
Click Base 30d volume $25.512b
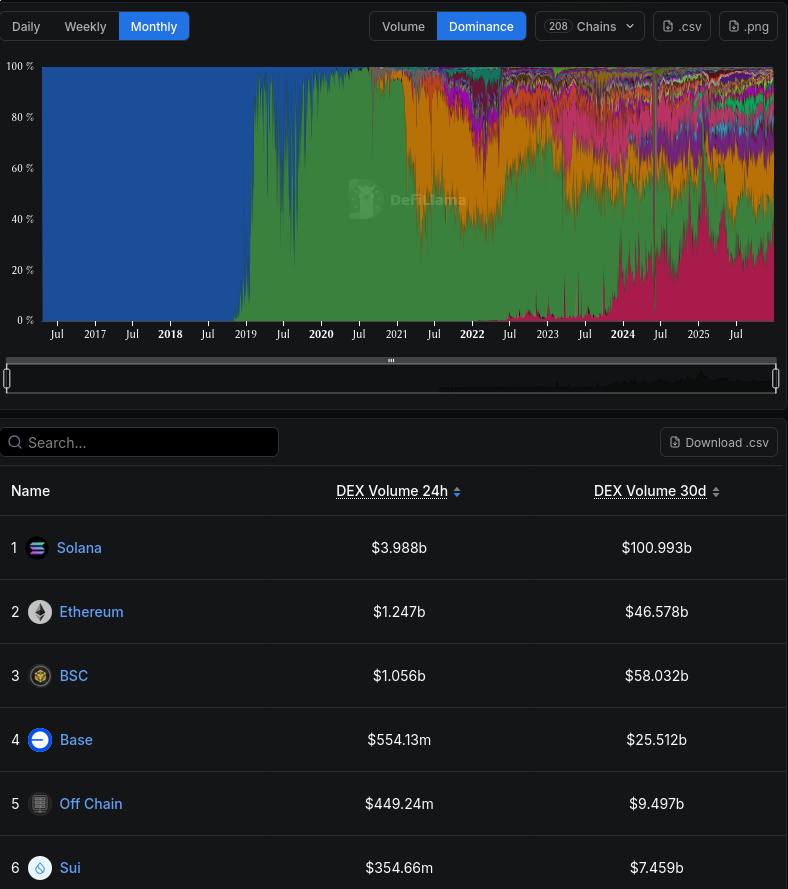[656, 740]
